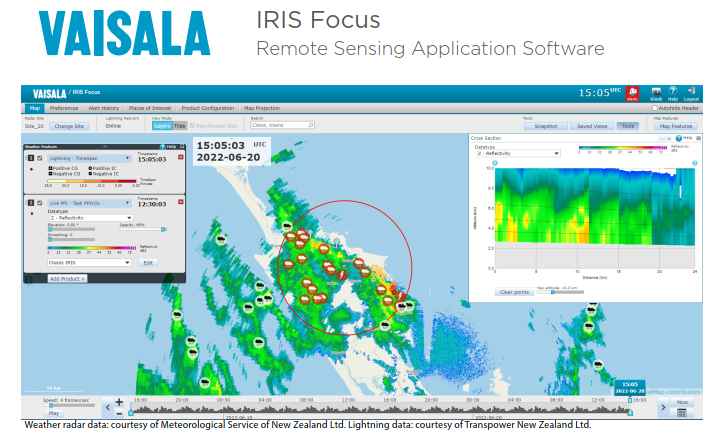Image resolution: width=720 pixels, height=436 pixels.
Task: Adjust the Opacity 95% slider handle
Action: pos(163,229)
